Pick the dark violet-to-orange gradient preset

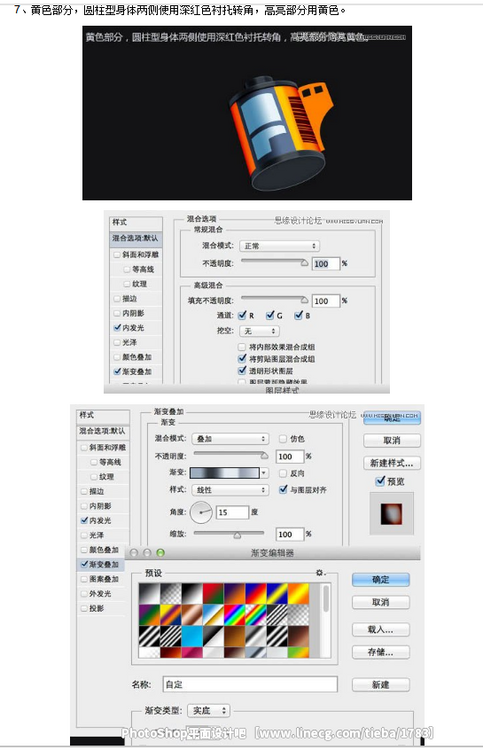(234, 594)
